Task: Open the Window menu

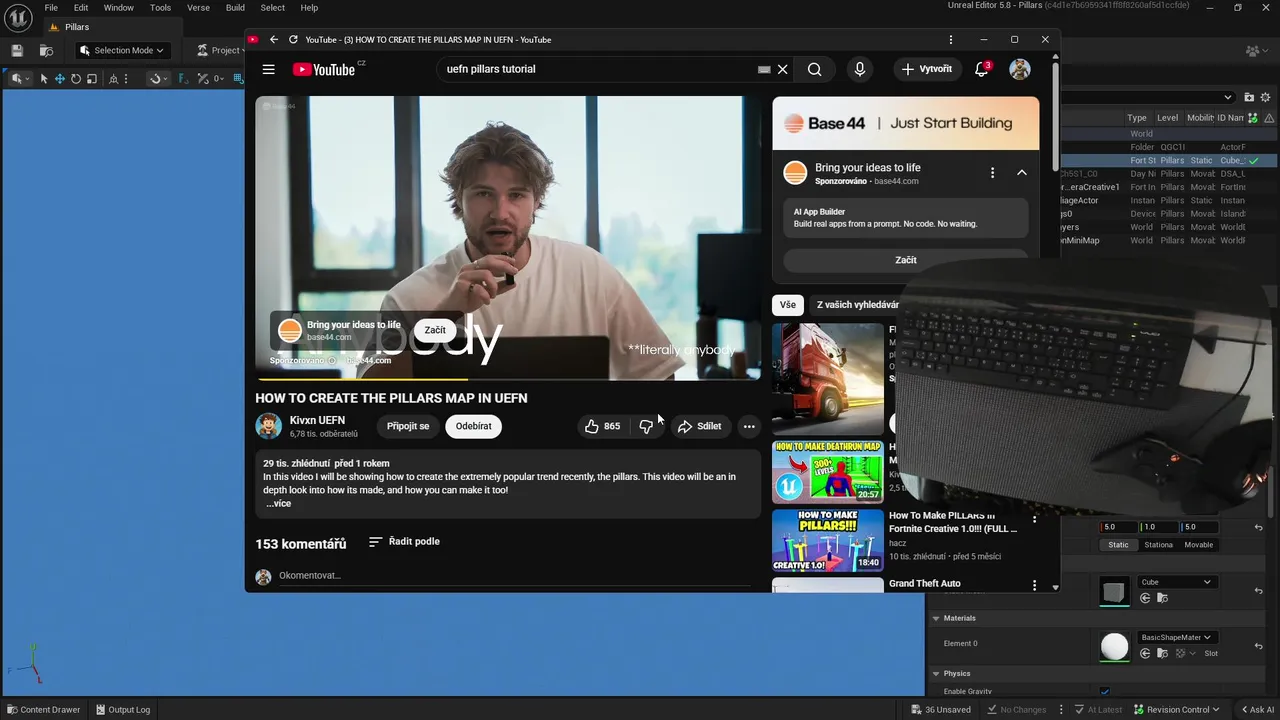Action: tap(118, 7)
